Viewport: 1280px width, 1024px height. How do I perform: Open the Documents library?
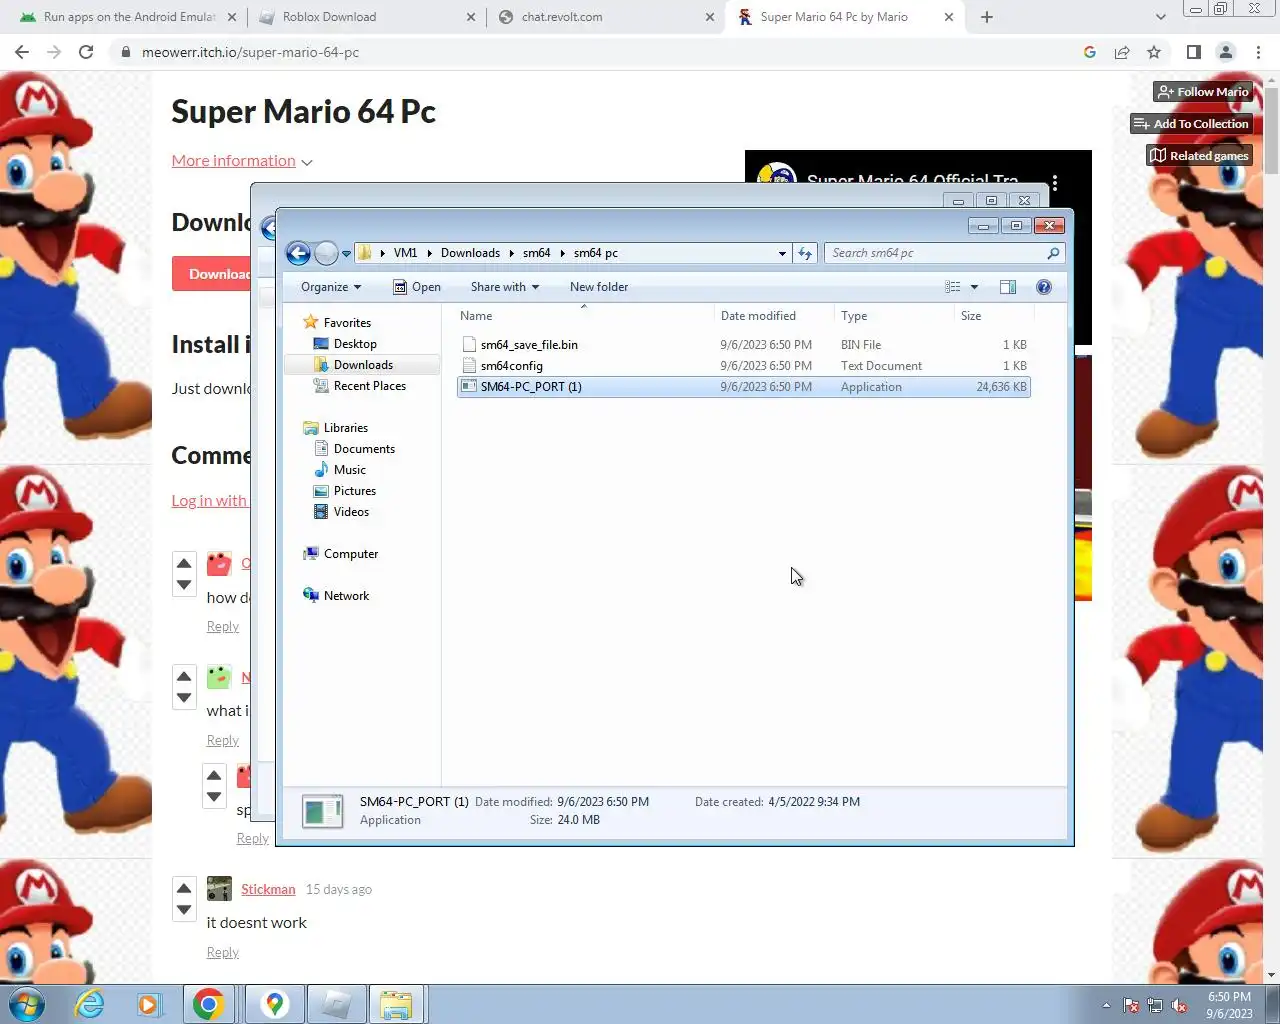(x=364, y=449)
